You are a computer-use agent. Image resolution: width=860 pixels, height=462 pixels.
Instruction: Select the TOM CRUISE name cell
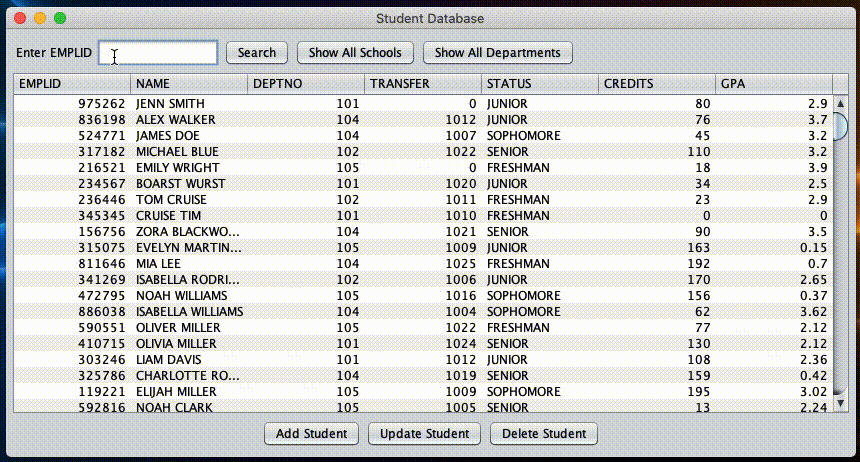189,200
